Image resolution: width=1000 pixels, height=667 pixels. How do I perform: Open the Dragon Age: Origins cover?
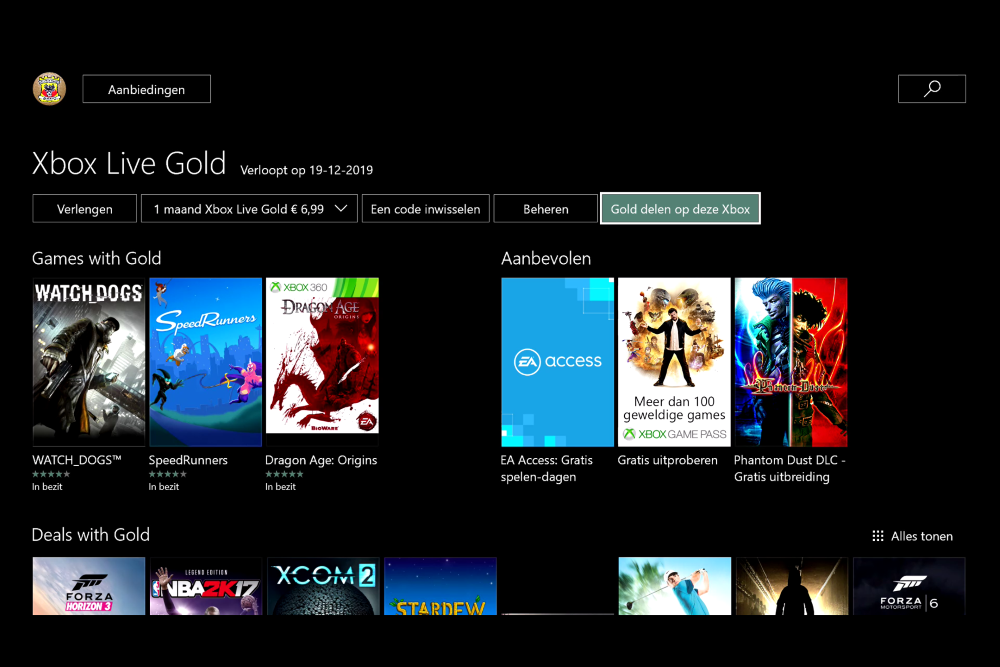[x=322, y=362]
